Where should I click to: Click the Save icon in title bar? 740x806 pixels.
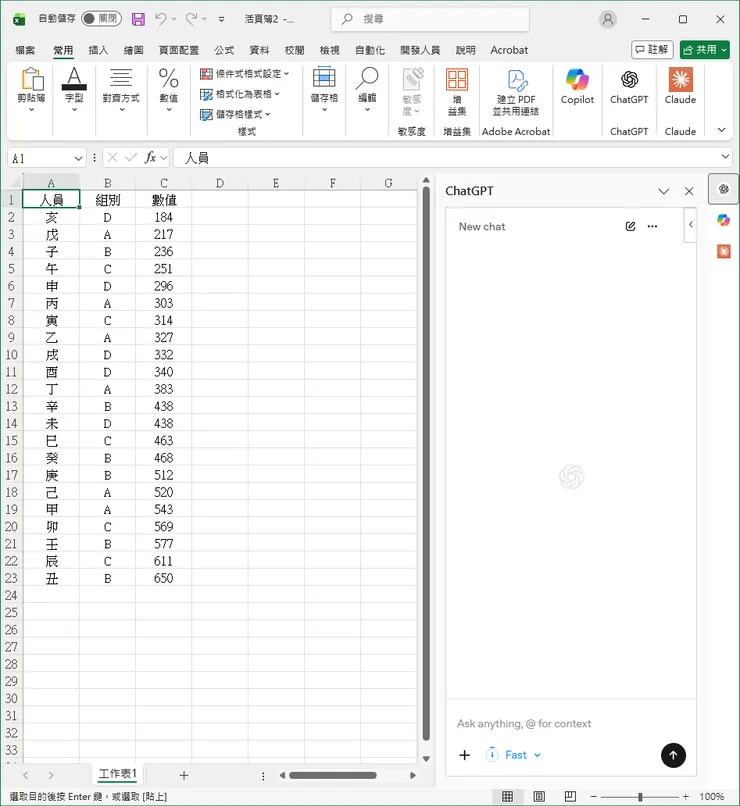(x=138, y=19)
